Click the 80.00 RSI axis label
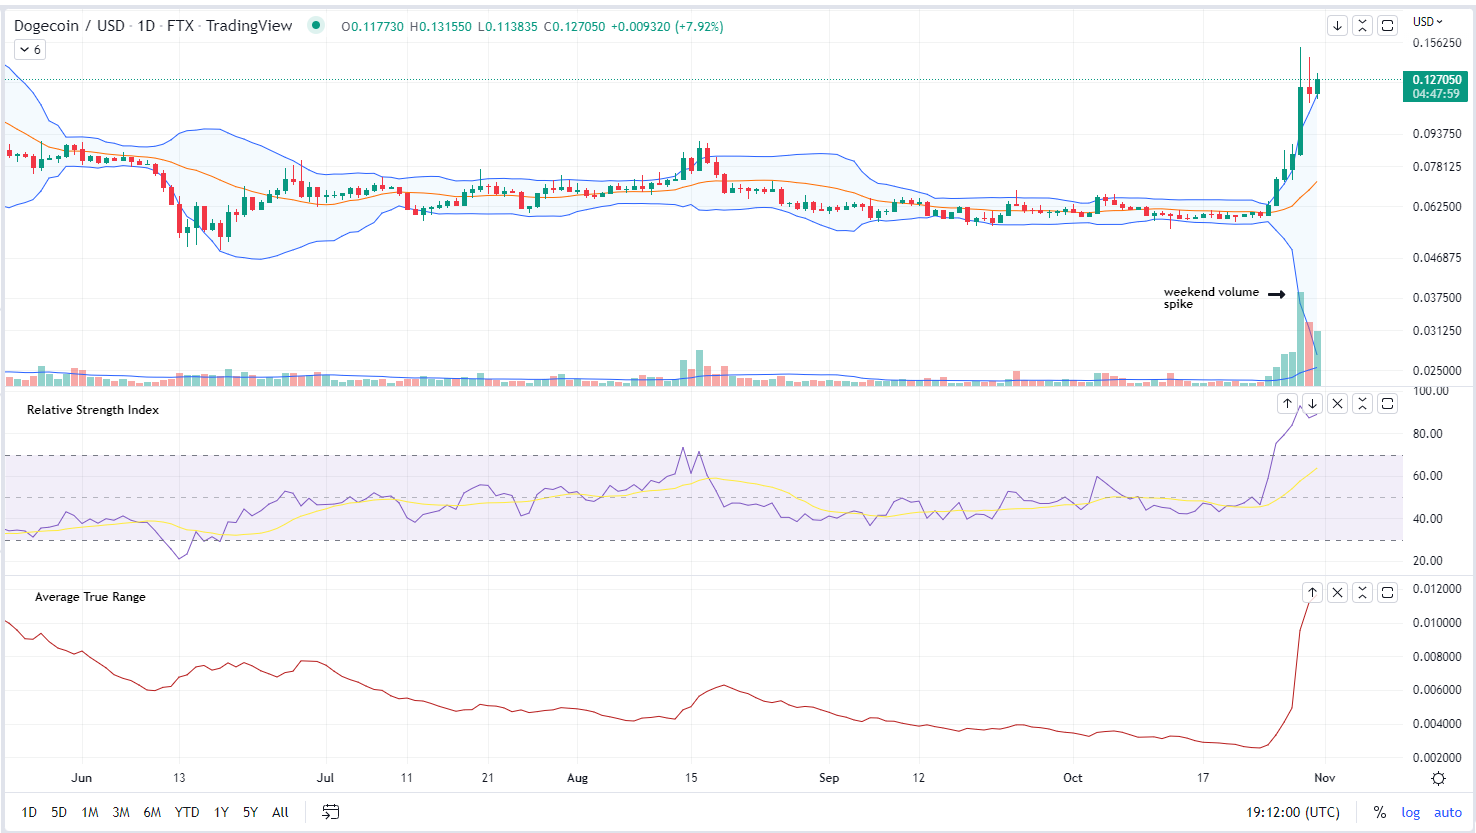The height and width of the screenshot is (833, 1476). (1428, 434)
